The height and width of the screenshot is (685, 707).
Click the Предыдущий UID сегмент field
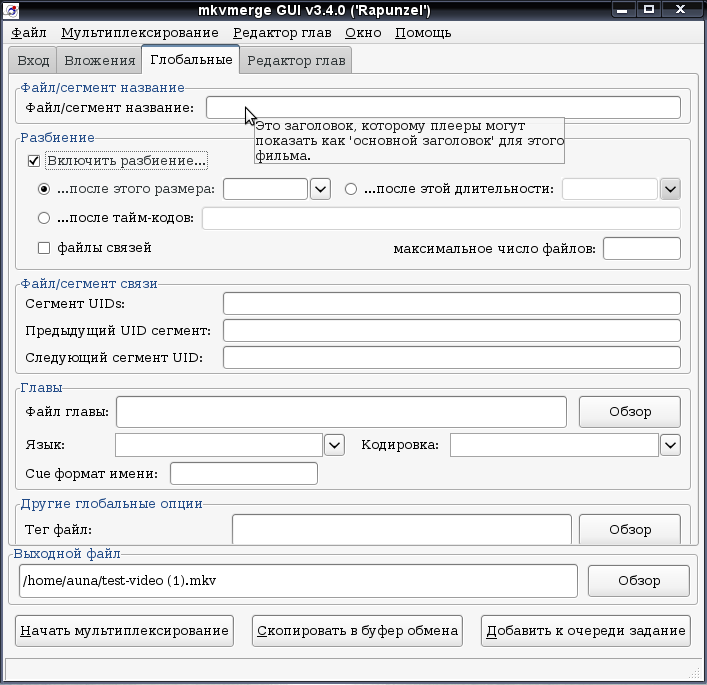coord(452,331)
